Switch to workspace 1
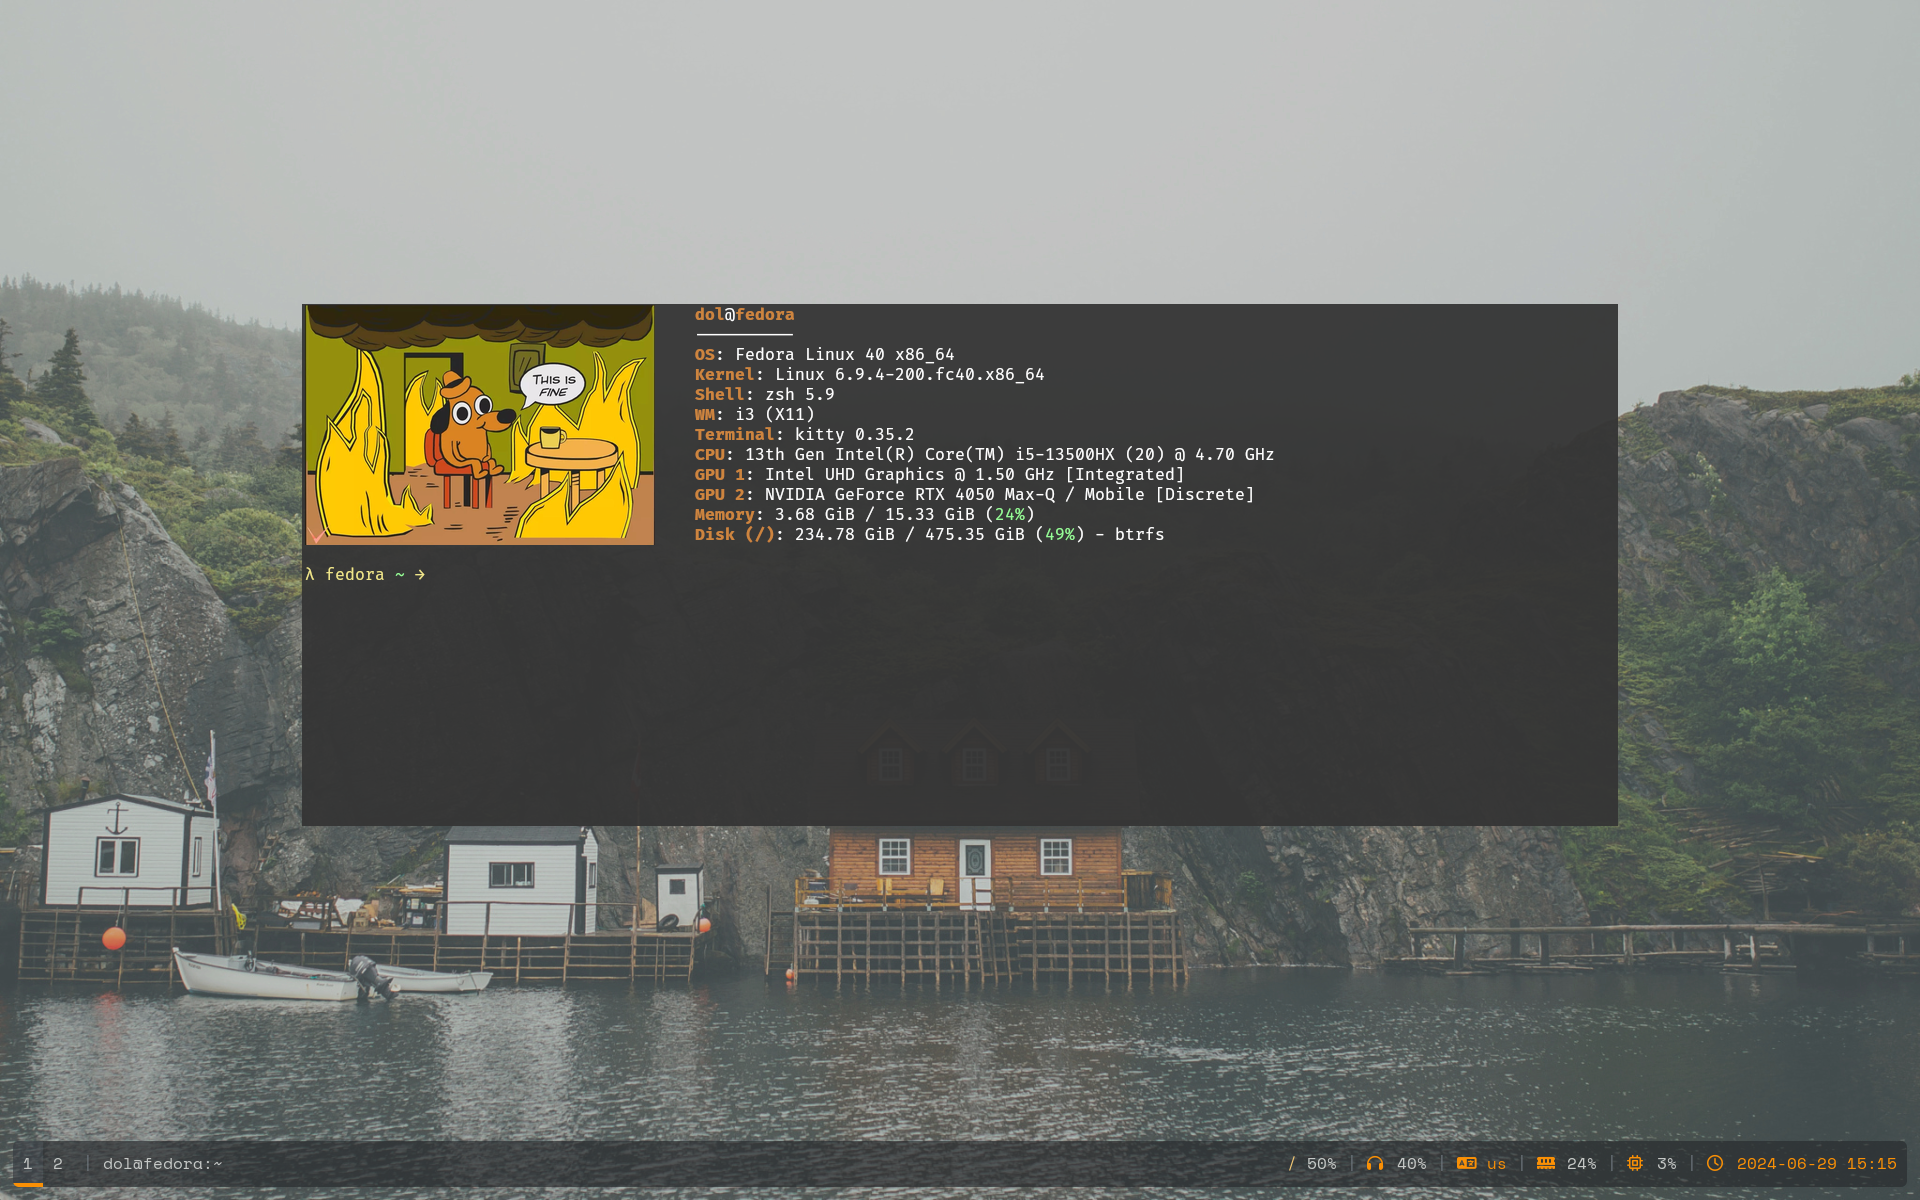This screenshot has width=1920, height=1200. click(x=28, y=1163)
